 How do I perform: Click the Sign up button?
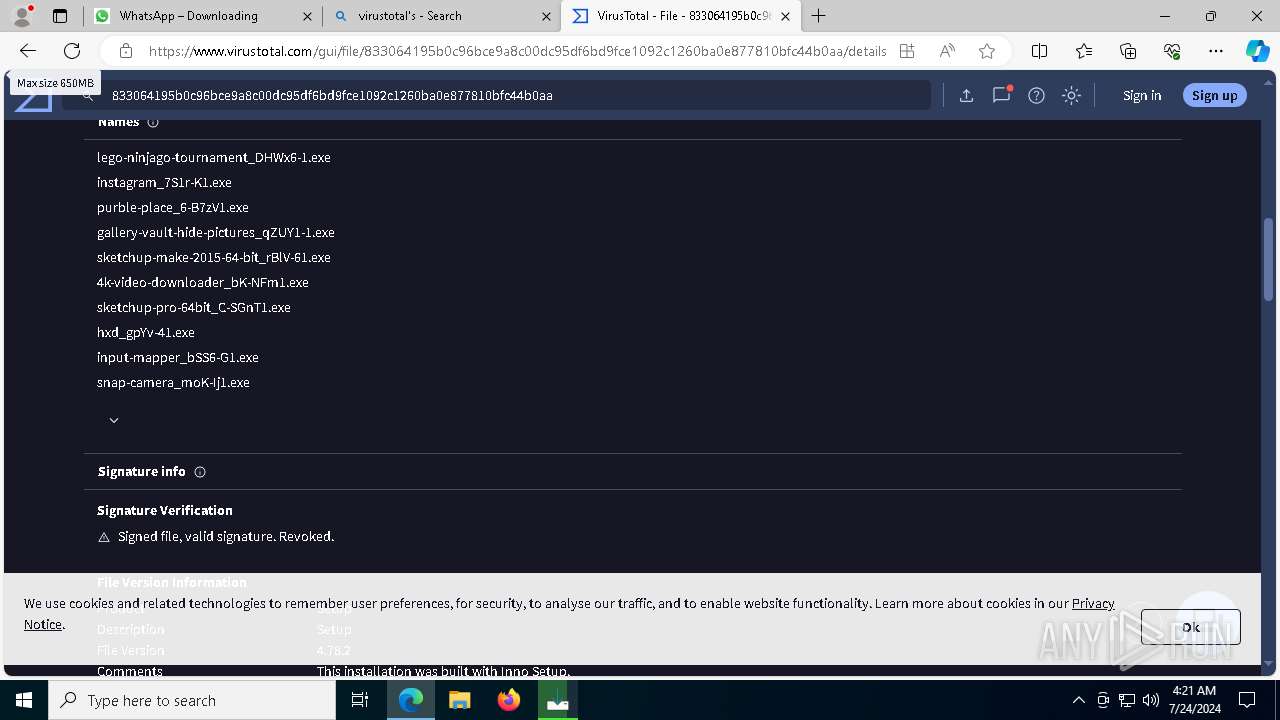(1214, 95)
